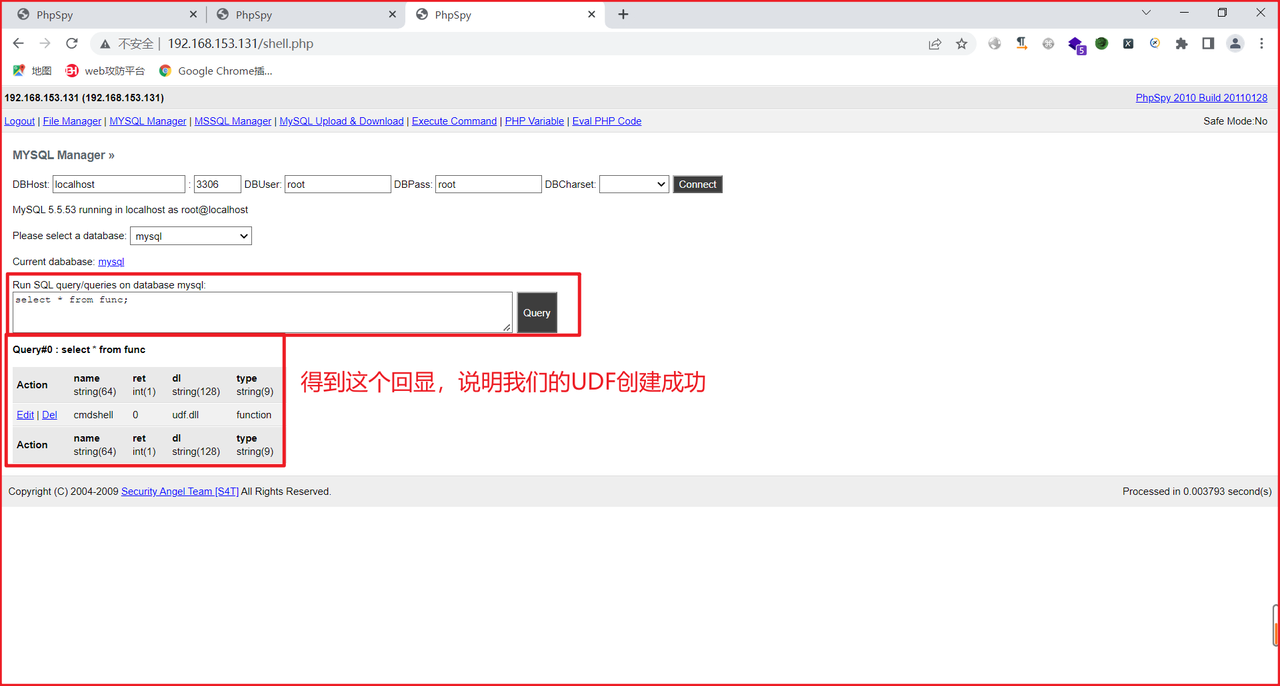The height and width of the screenshot is (686, 1280).
Task: Open the Chrome three-dot menu
Action: click(x=1261, y=44)
